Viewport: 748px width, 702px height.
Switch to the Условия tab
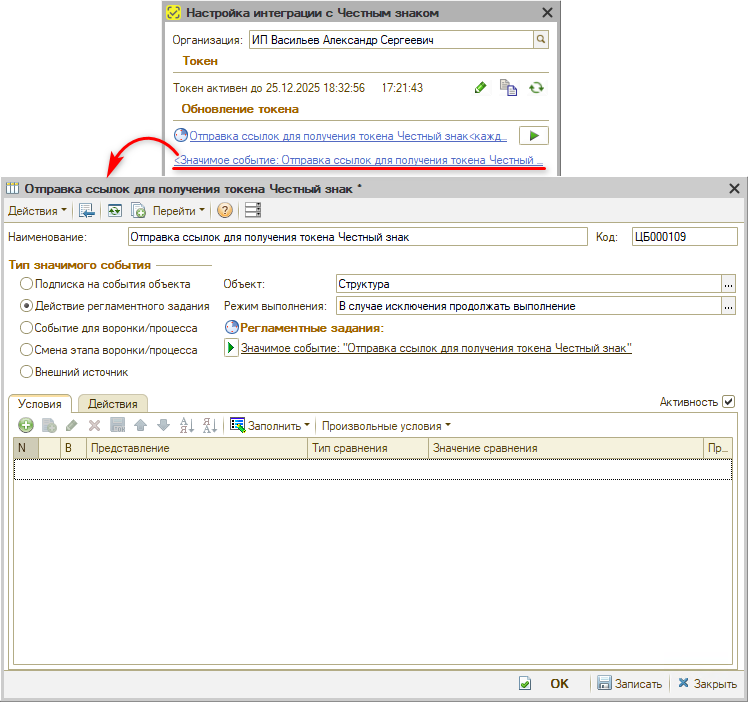pyautogui.click(x=40, y=403)
